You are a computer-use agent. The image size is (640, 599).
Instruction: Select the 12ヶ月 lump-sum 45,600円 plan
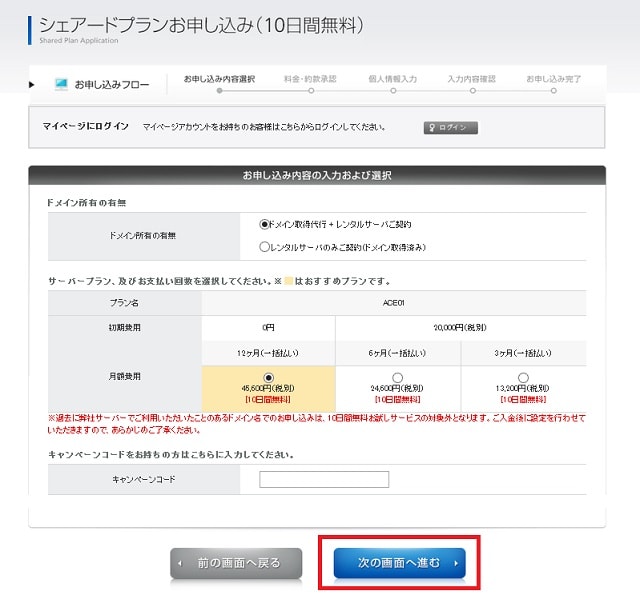click(268, 377)
